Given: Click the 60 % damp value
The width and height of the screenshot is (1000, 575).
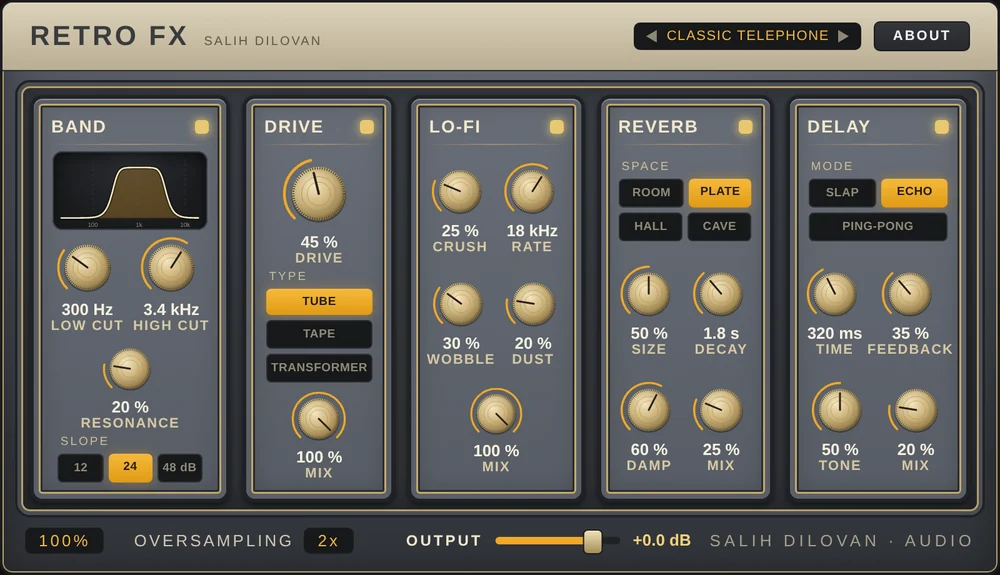Looking at the screenshot, I should pos(649,450).
